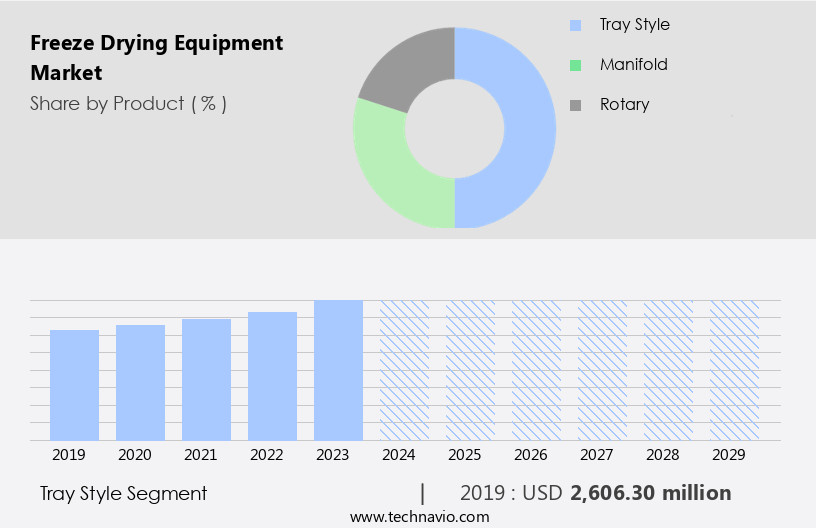Image resolution: width=816 pixels, height=528 pixels.
Task: Click the green Manifold legend swatch
Action: point(575,65)
